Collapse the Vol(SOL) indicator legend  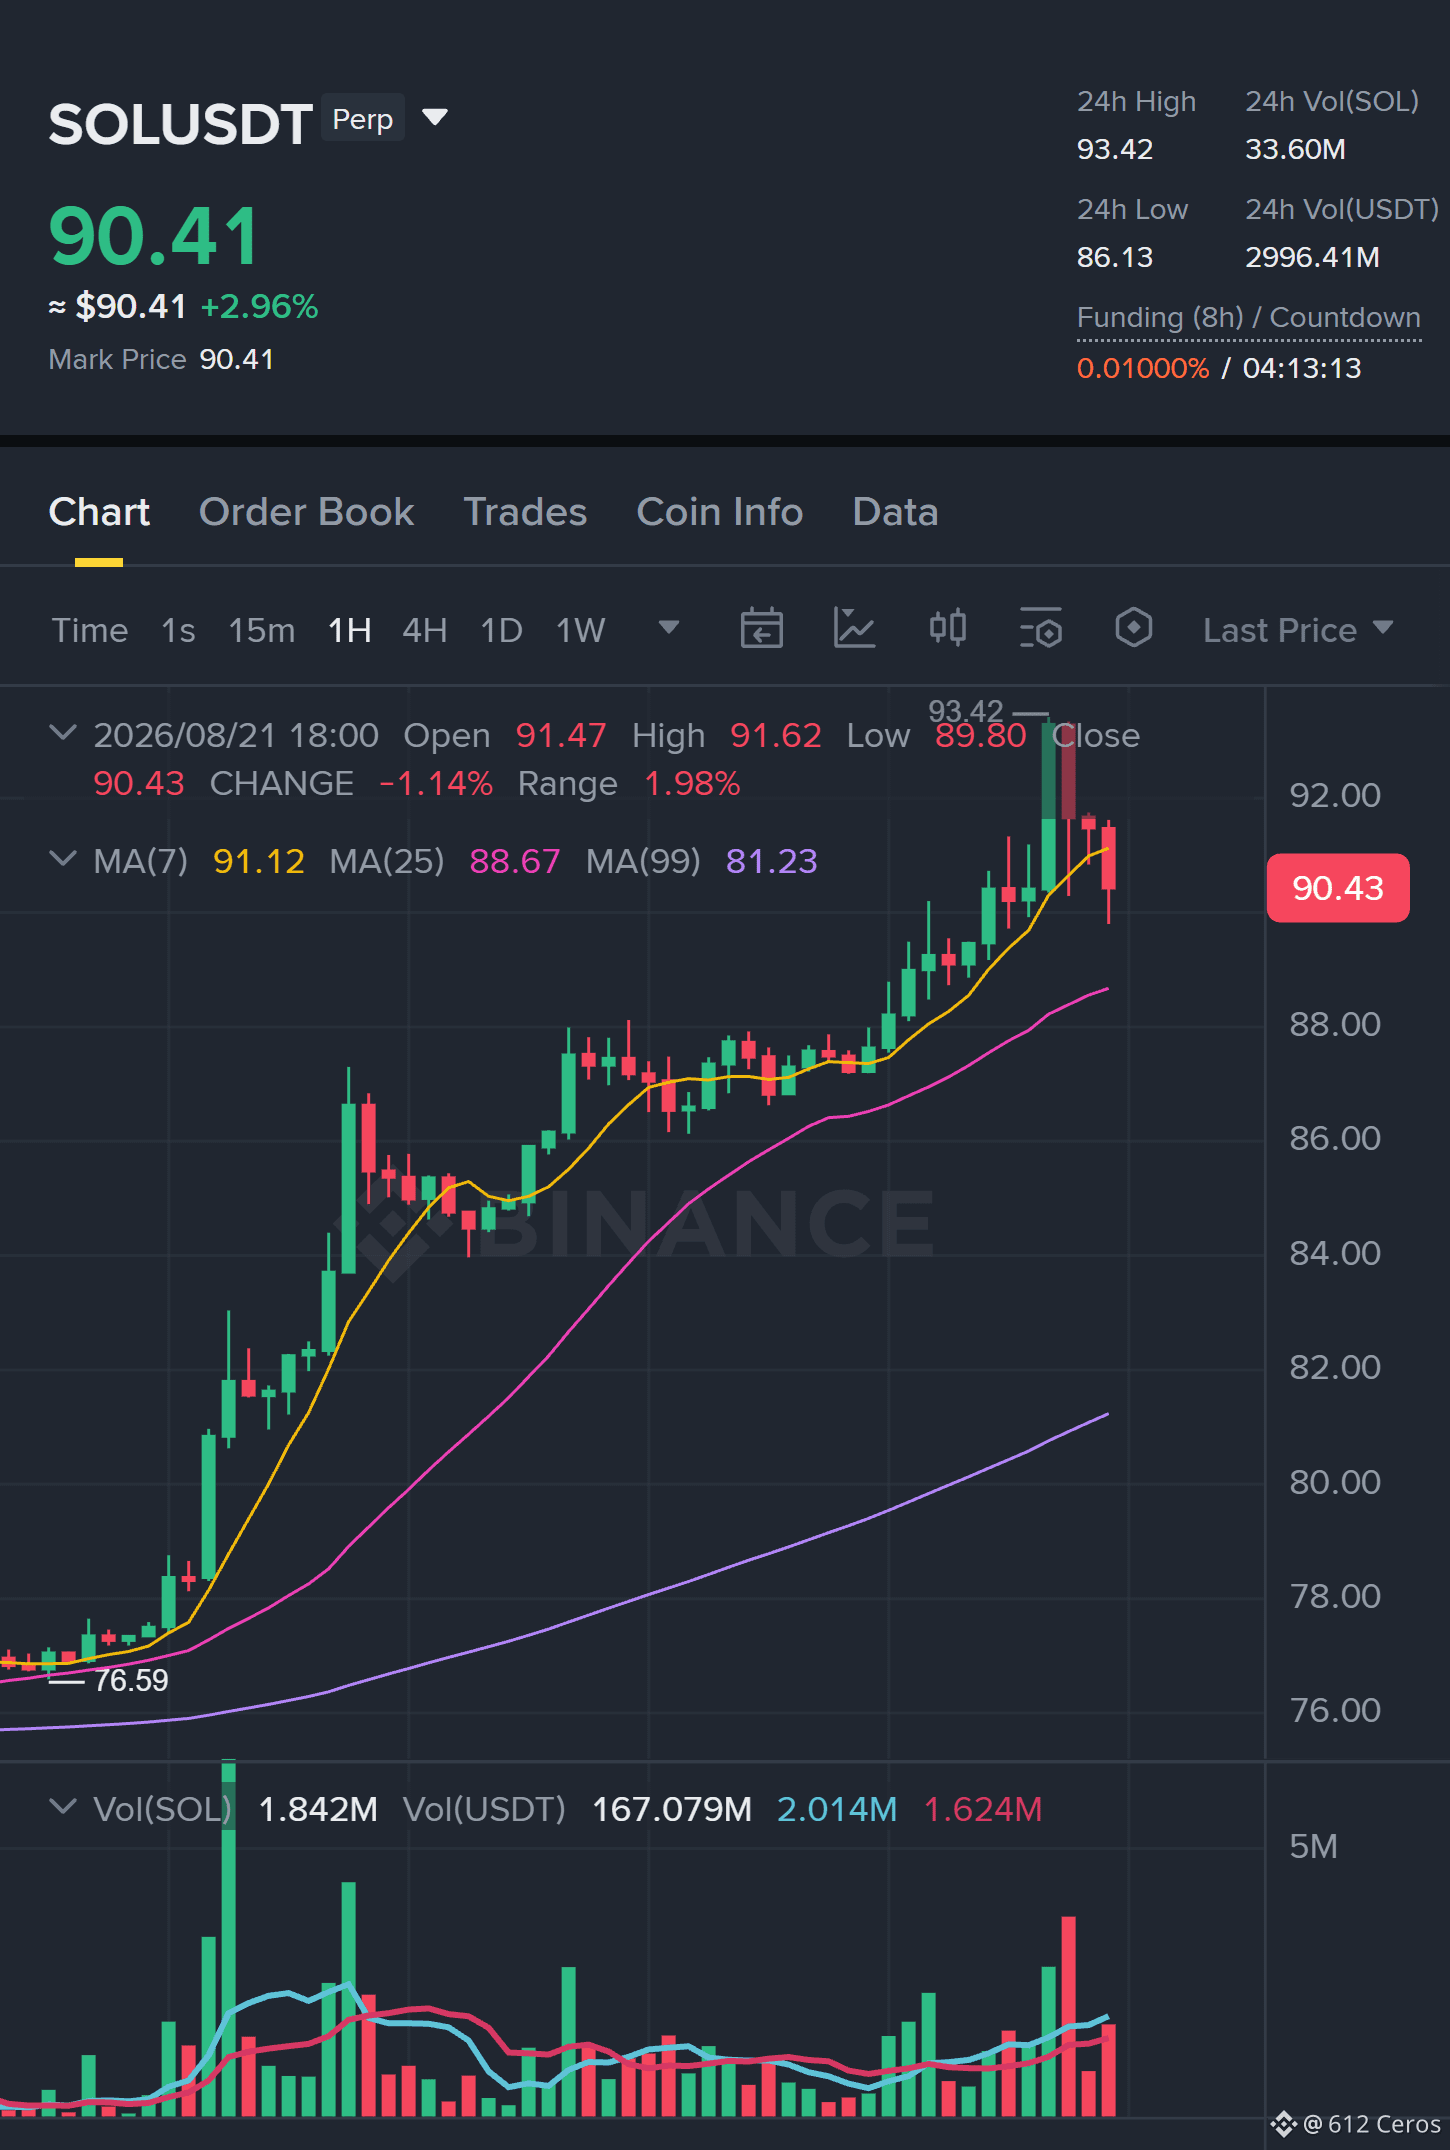pyautogui.click(x=63, y=1807)
